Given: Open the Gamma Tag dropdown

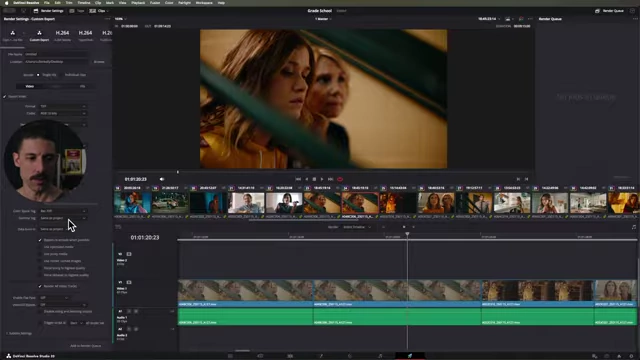Looking at the screenshot, I should tap(63, 218).
